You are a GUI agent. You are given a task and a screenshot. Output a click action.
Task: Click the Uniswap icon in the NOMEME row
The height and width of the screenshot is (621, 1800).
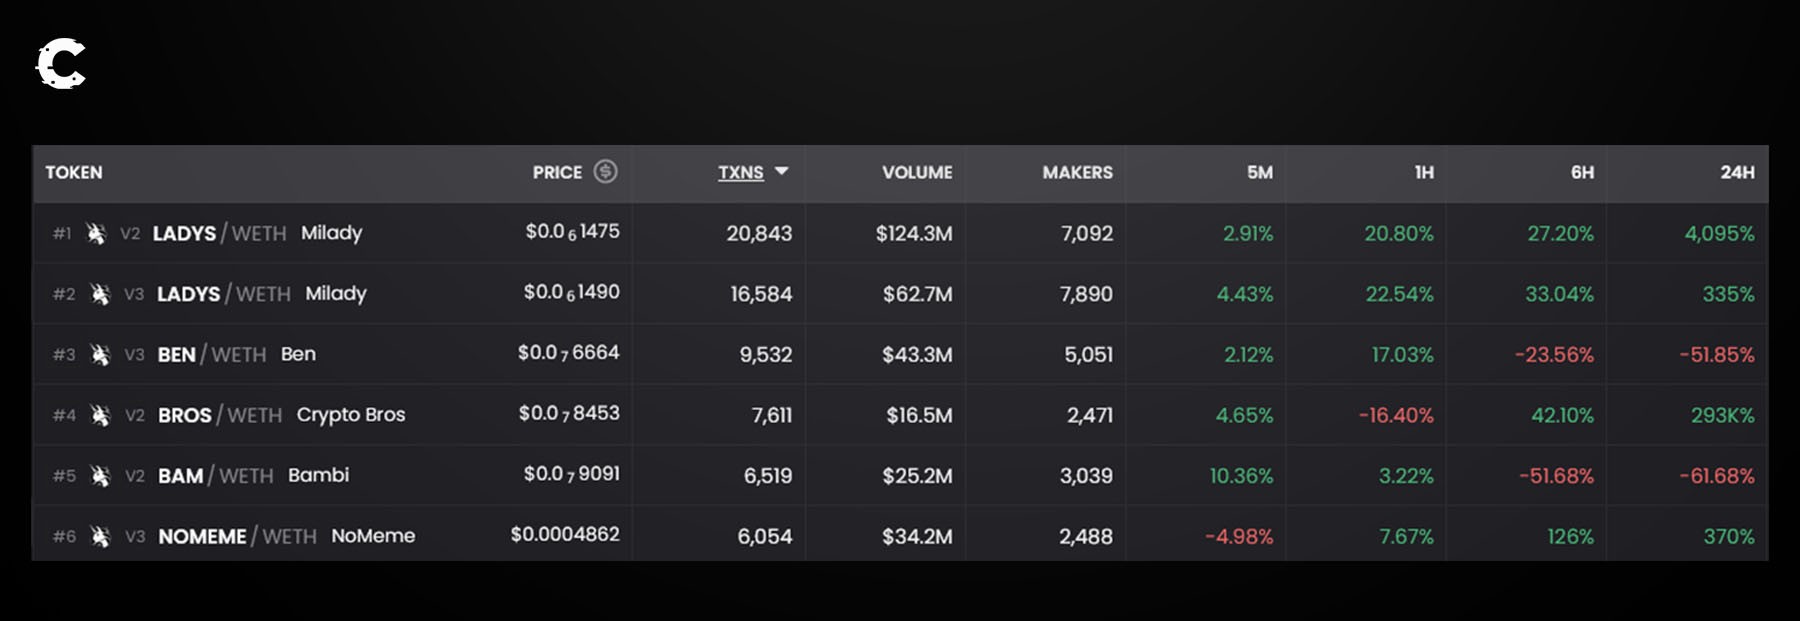pyautogui.click(x=100, y=536)
